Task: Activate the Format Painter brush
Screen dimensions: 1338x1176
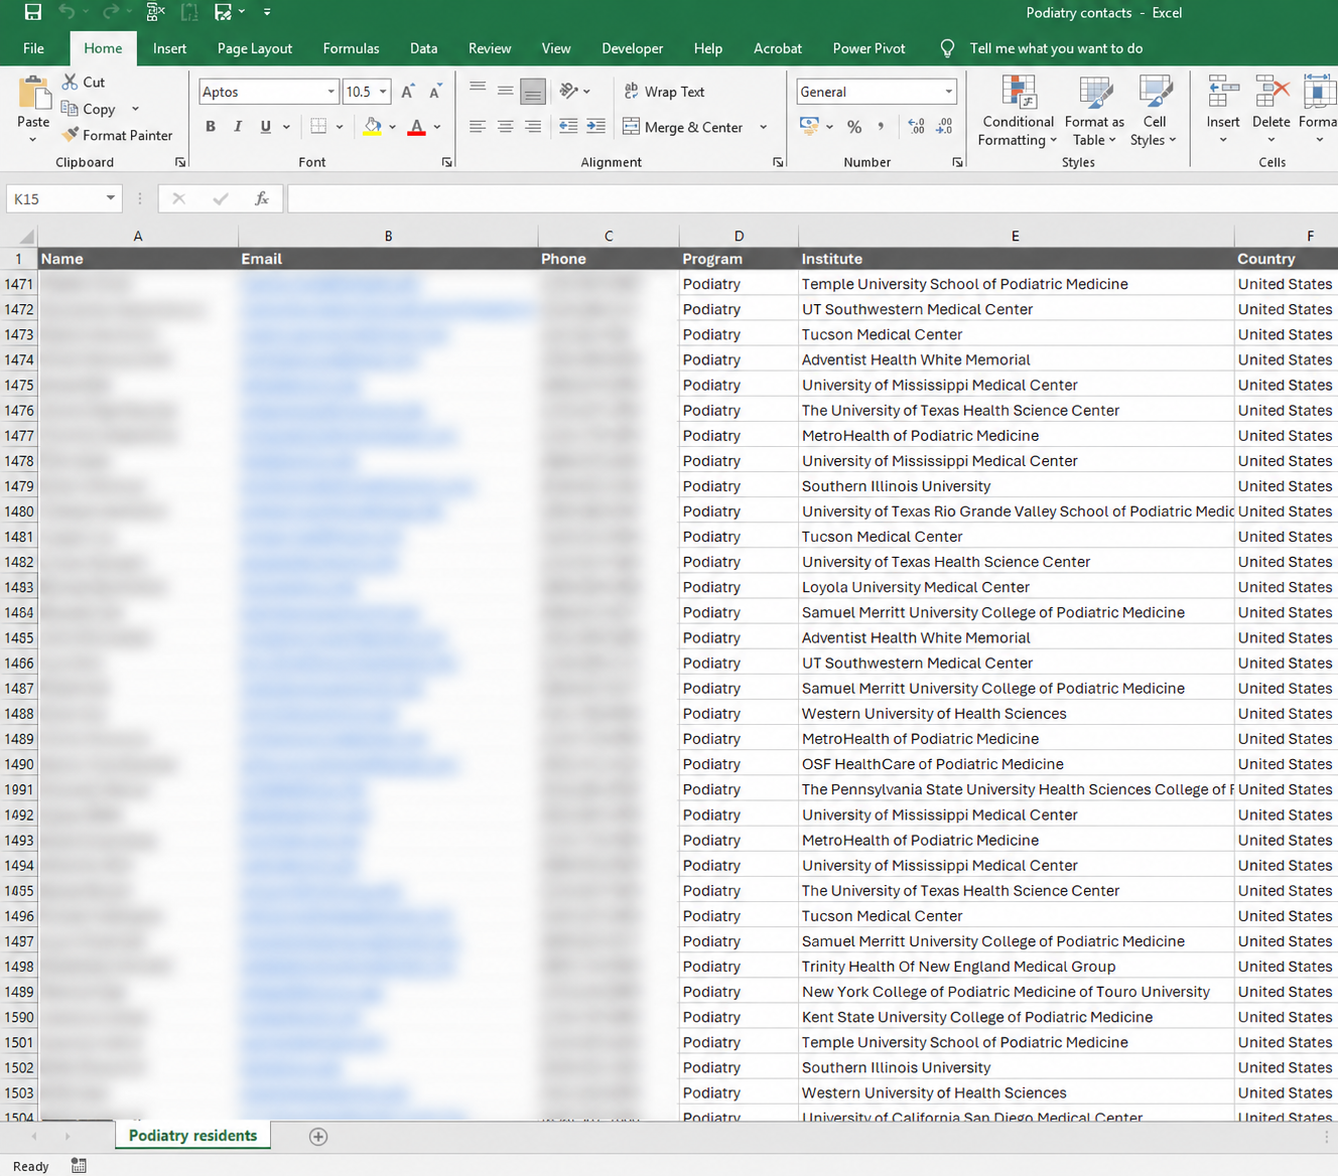Action: coord(116,135)
